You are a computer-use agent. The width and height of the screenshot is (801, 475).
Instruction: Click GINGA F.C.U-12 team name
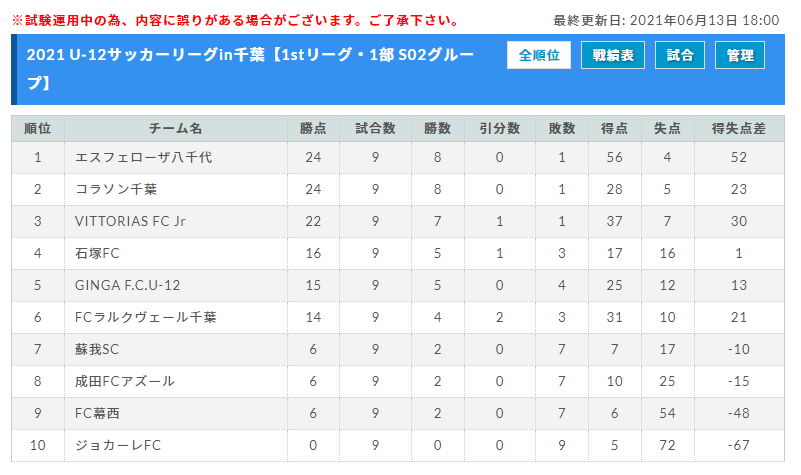click(127, 285)
